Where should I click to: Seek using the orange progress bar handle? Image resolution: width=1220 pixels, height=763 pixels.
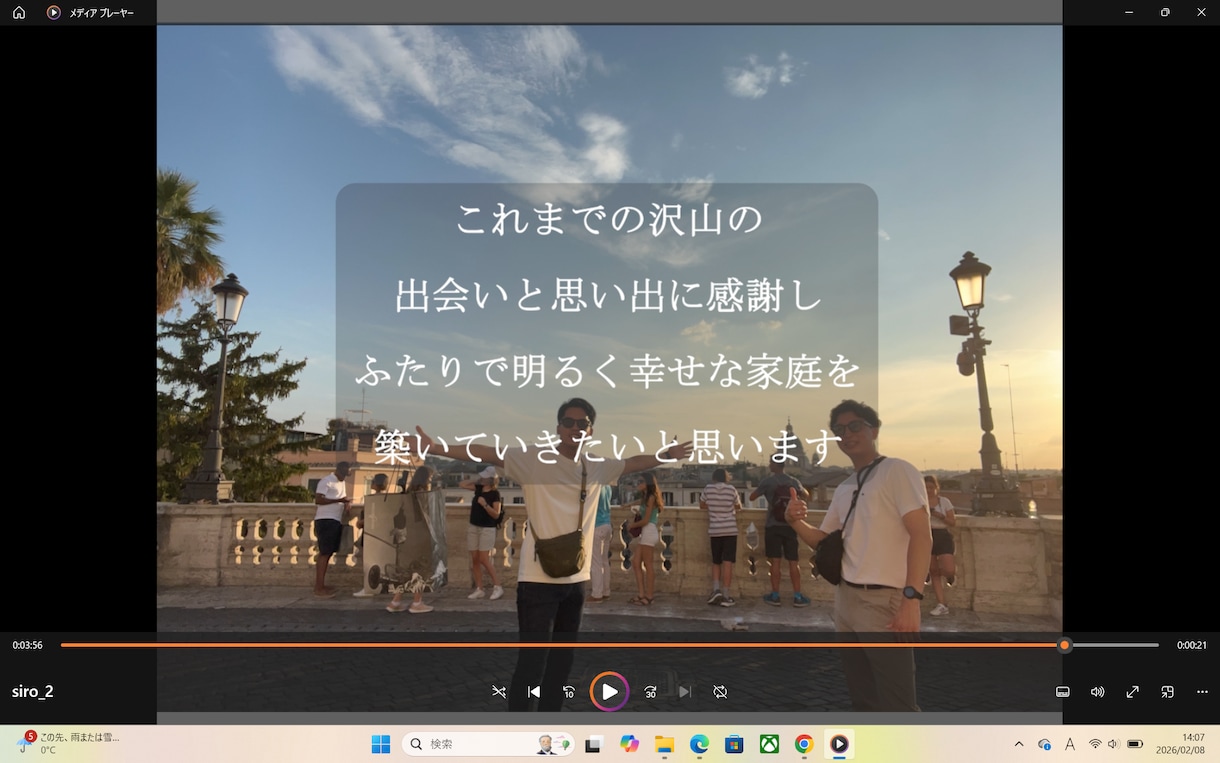1065,645
